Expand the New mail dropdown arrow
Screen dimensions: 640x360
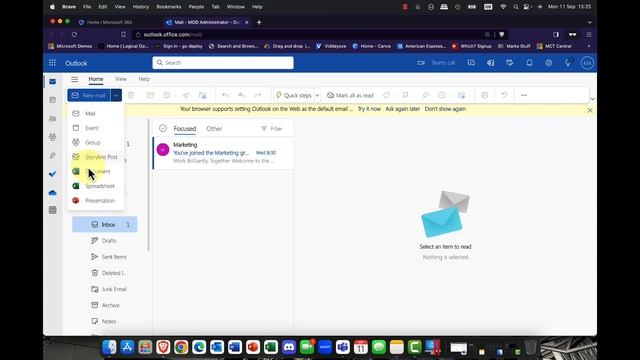click(116, 96)
